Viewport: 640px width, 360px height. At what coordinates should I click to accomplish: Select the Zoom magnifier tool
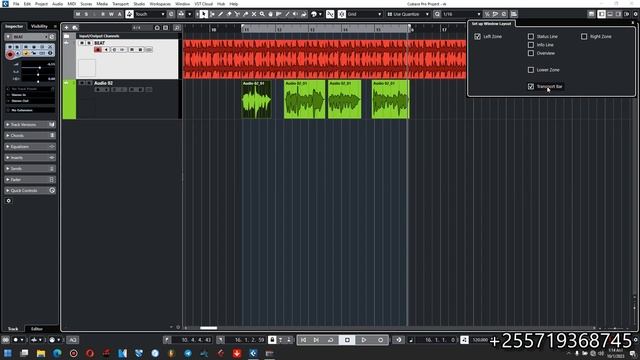pos(262,14)
